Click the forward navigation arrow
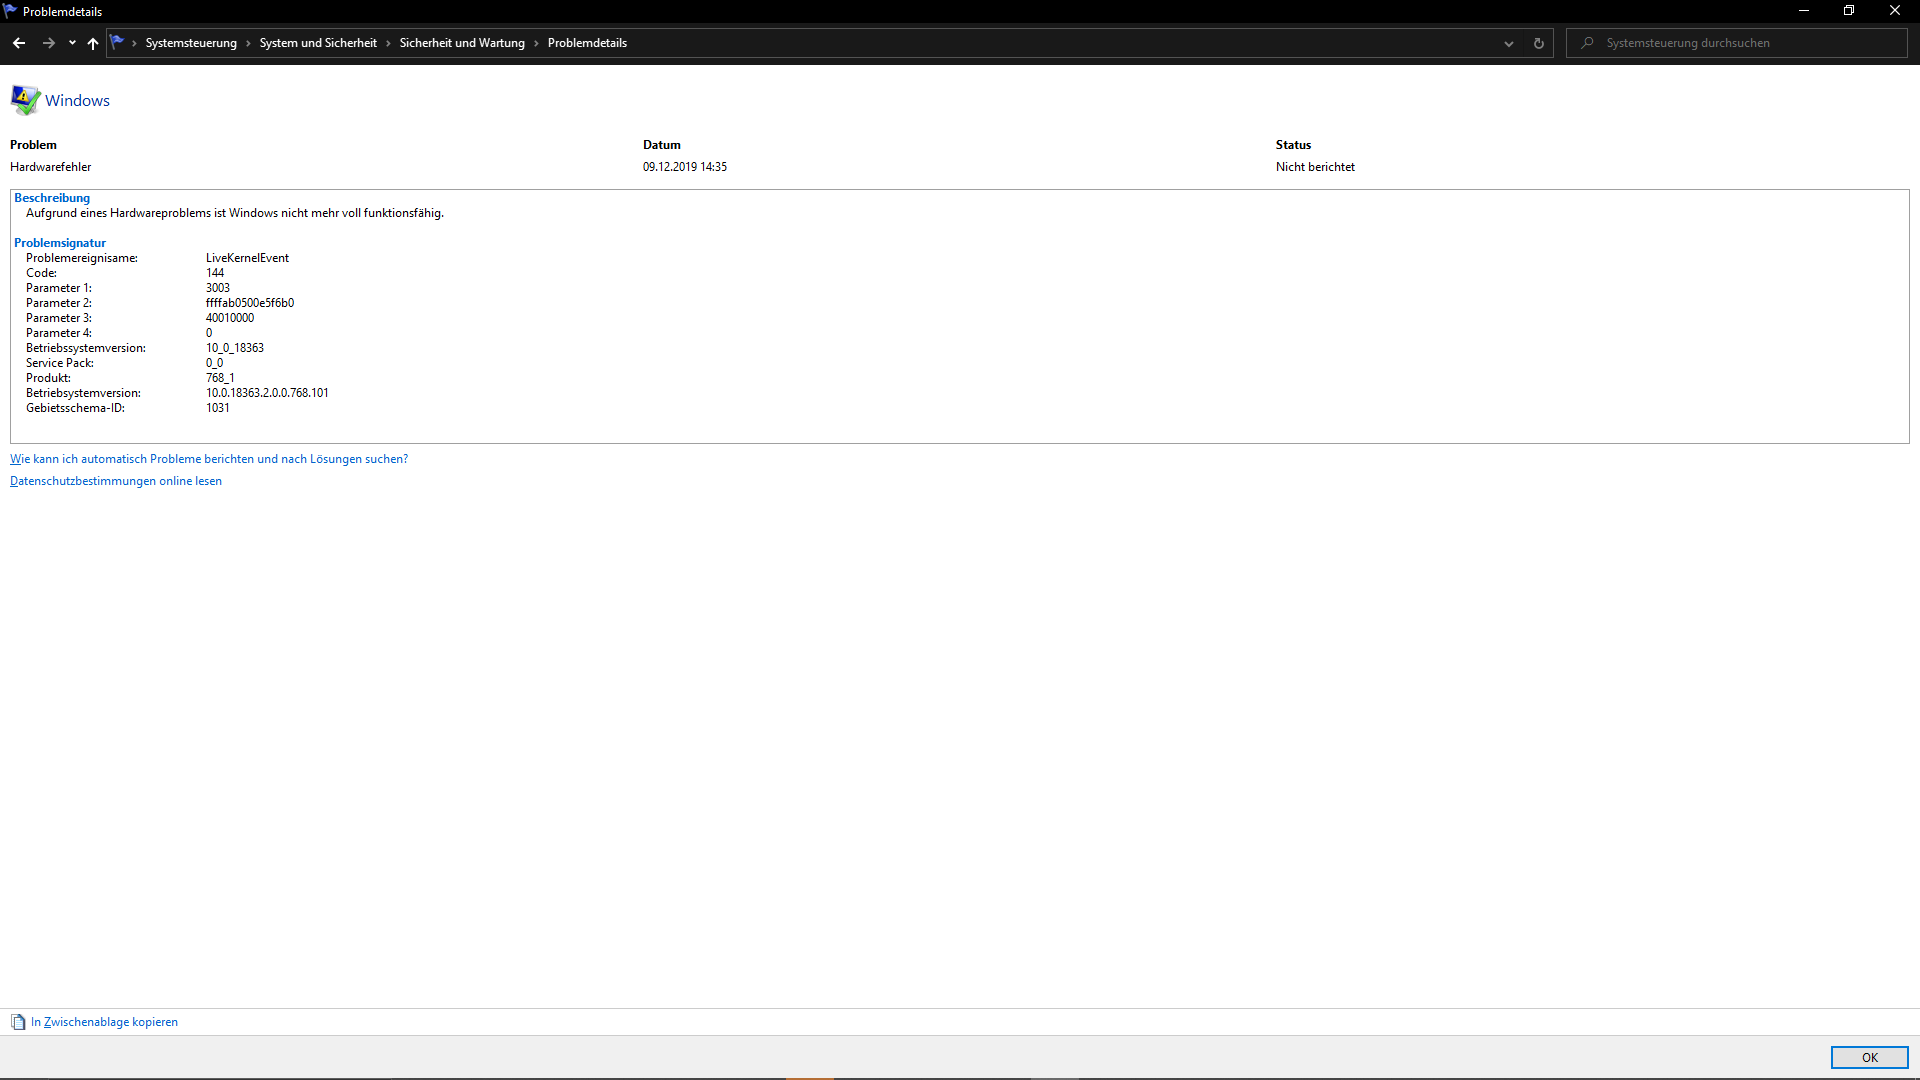Viewport: 1920px width, 1080px height. [48, 43]
